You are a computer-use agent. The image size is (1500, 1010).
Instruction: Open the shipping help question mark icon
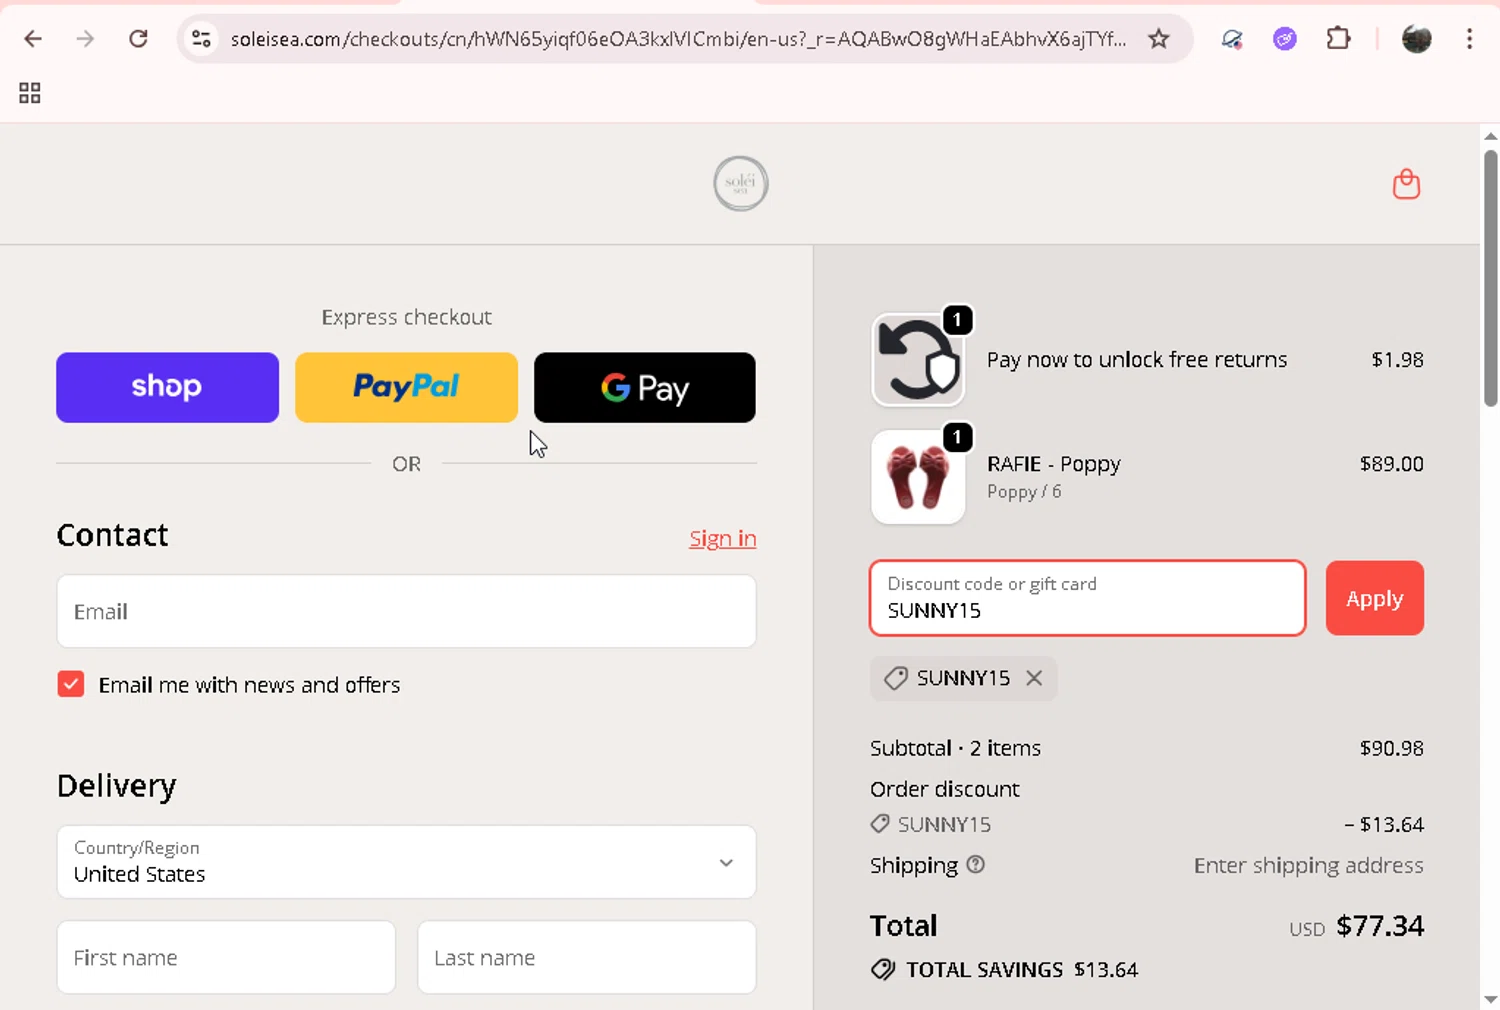coord(976,865)
